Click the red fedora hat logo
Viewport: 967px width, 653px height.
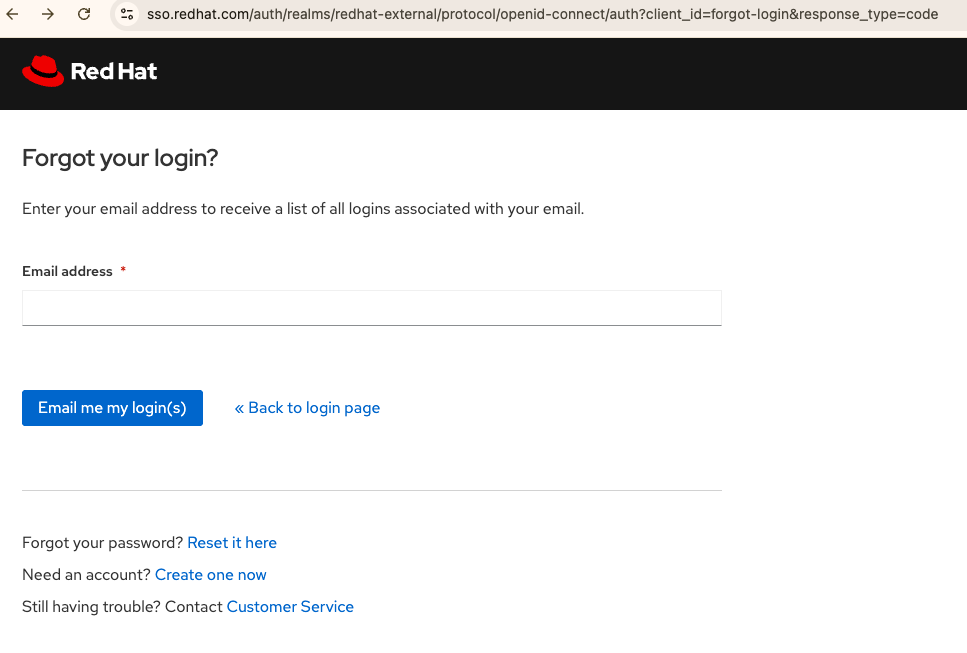(x=43, y=71)
